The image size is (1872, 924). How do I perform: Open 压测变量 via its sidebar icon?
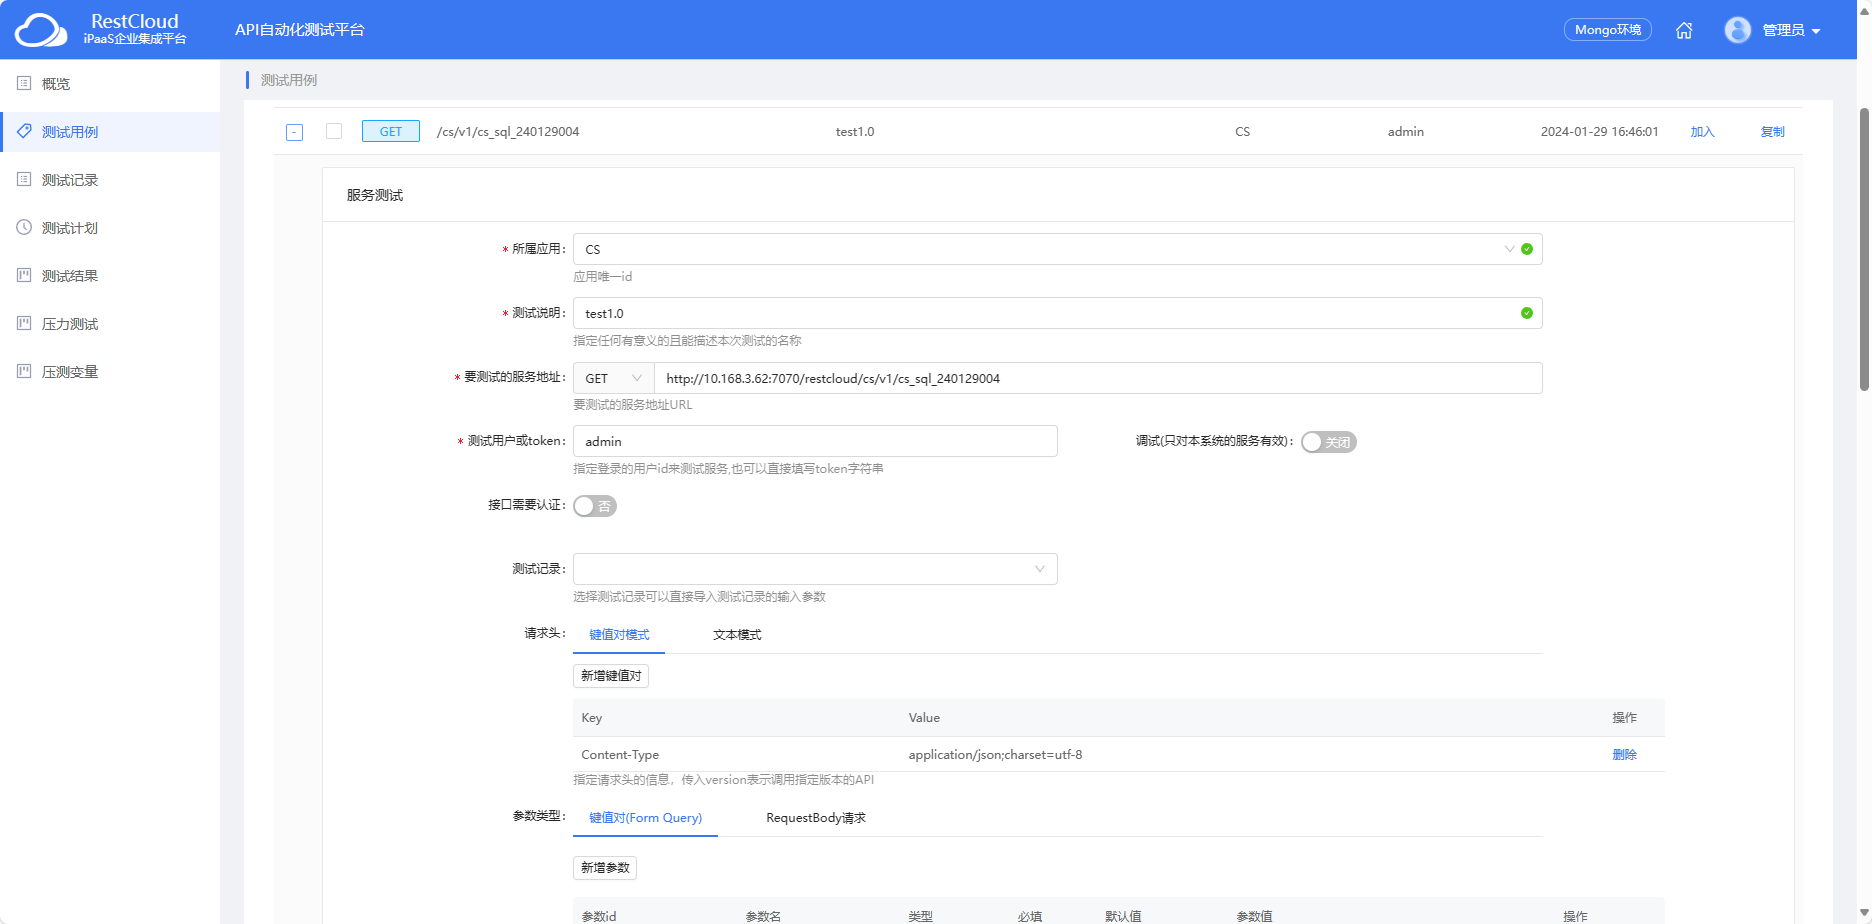[x=24, y=371]
